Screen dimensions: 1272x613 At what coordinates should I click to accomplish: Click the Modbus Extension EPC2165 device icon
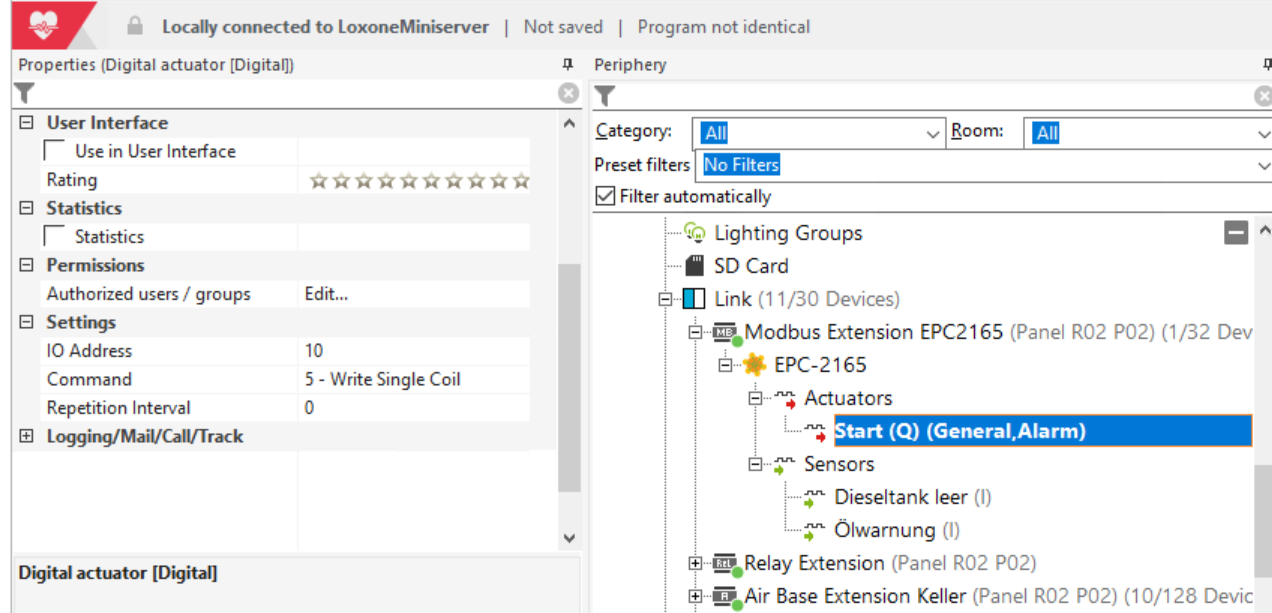click(726, 333)
